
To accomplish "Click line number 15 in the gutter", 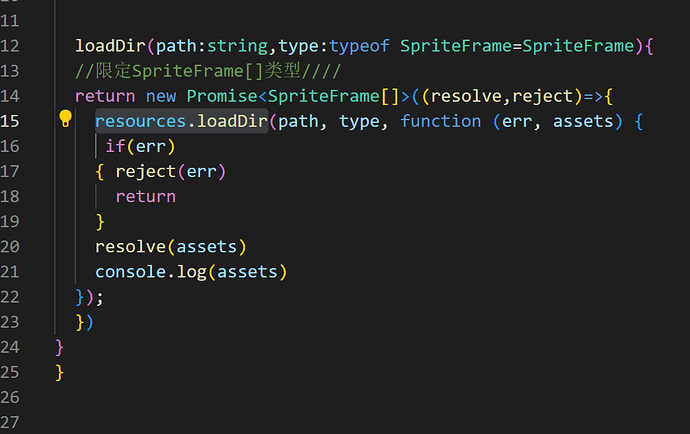I will pos(11,120).
